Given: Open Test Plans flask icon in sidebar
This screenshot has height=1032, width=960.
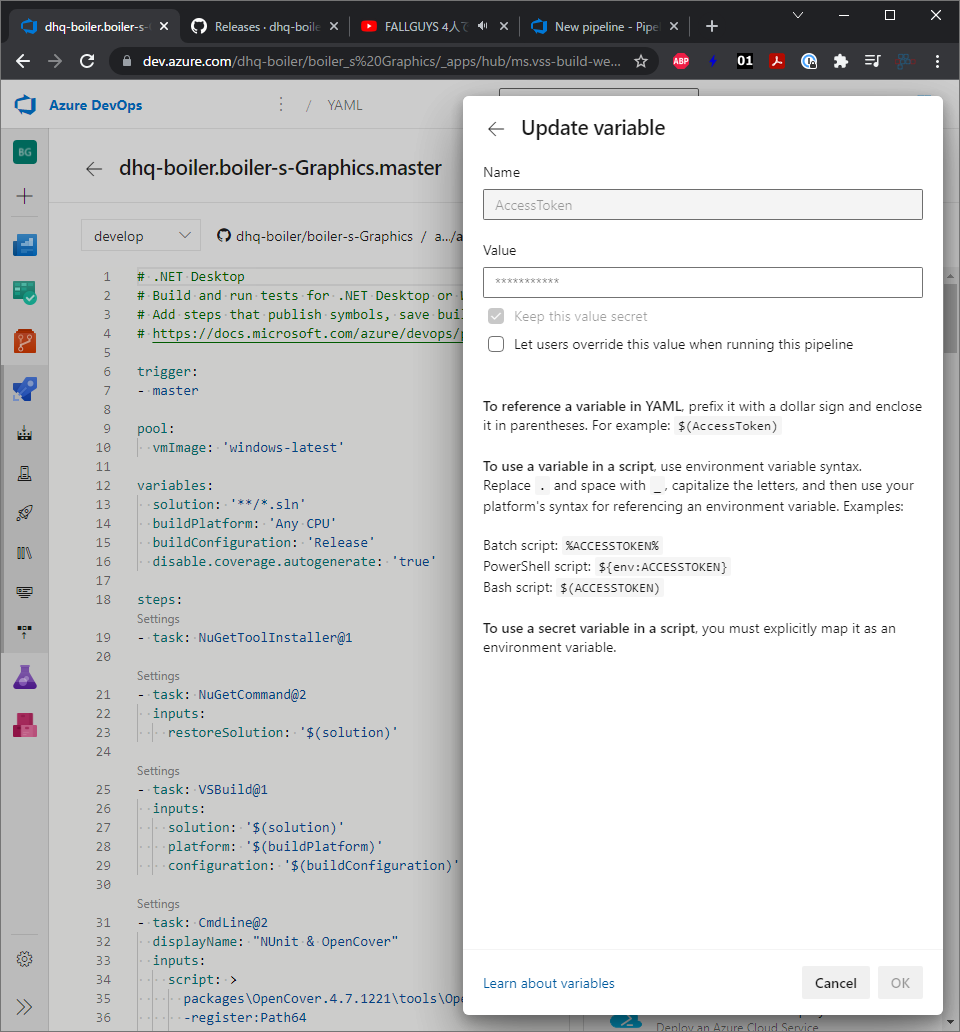Looking at the screenshot, I should (25, 677).
